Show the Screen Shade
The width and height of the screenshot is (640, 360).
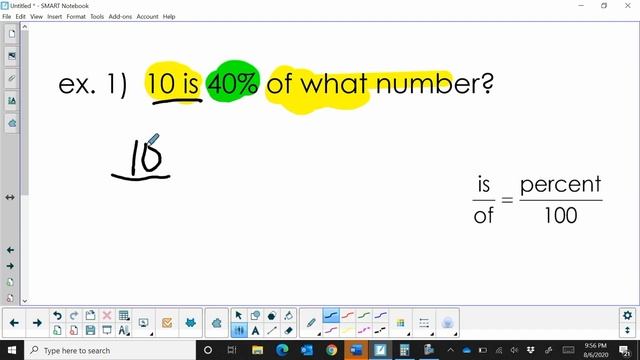tap(107, 330)
